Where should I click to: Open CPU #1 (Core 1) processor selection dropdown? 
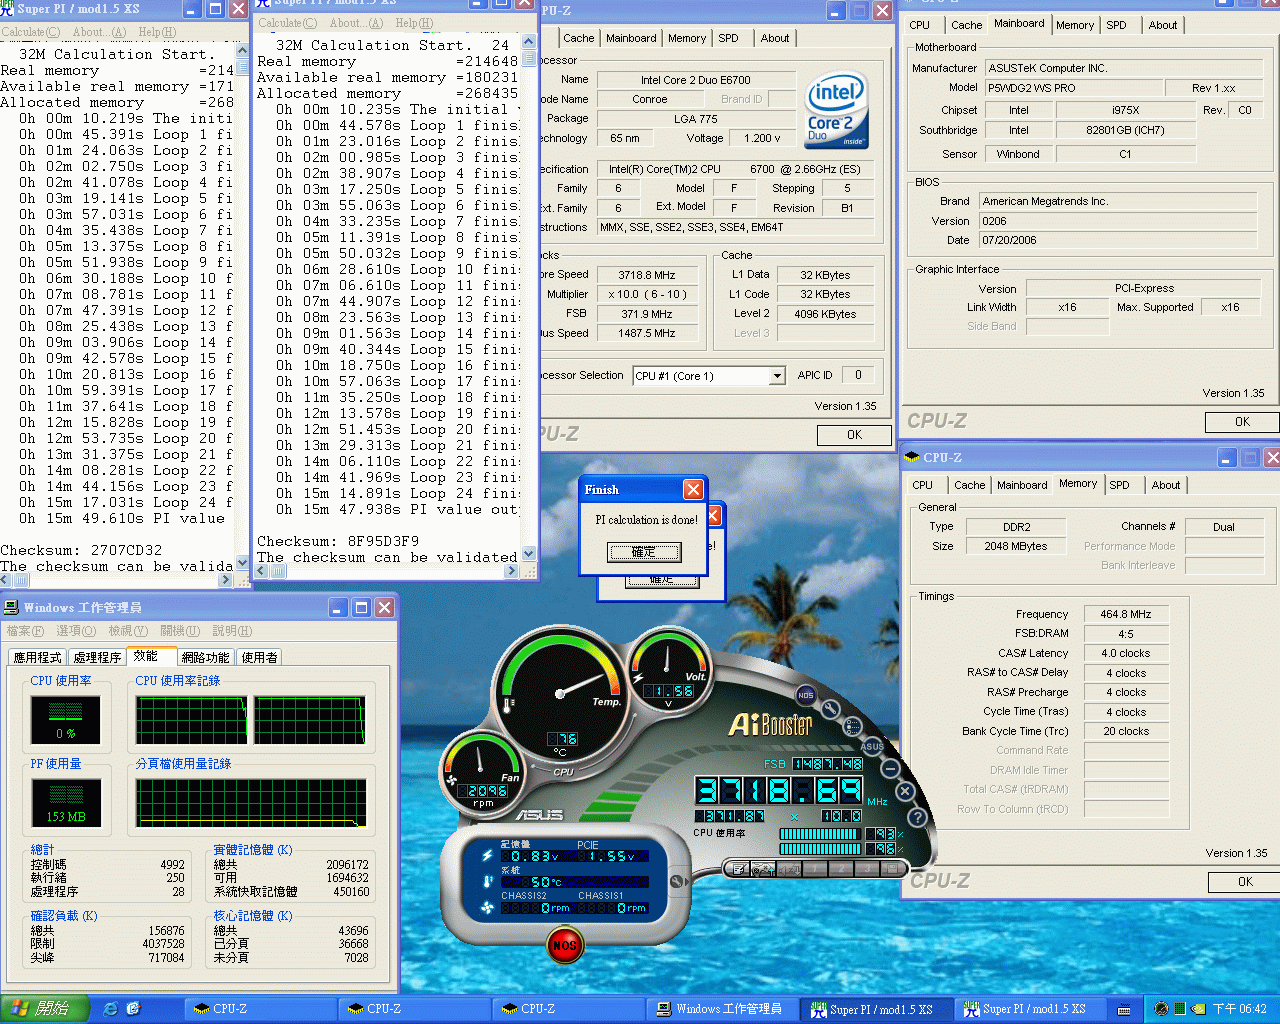pos(776,376)
